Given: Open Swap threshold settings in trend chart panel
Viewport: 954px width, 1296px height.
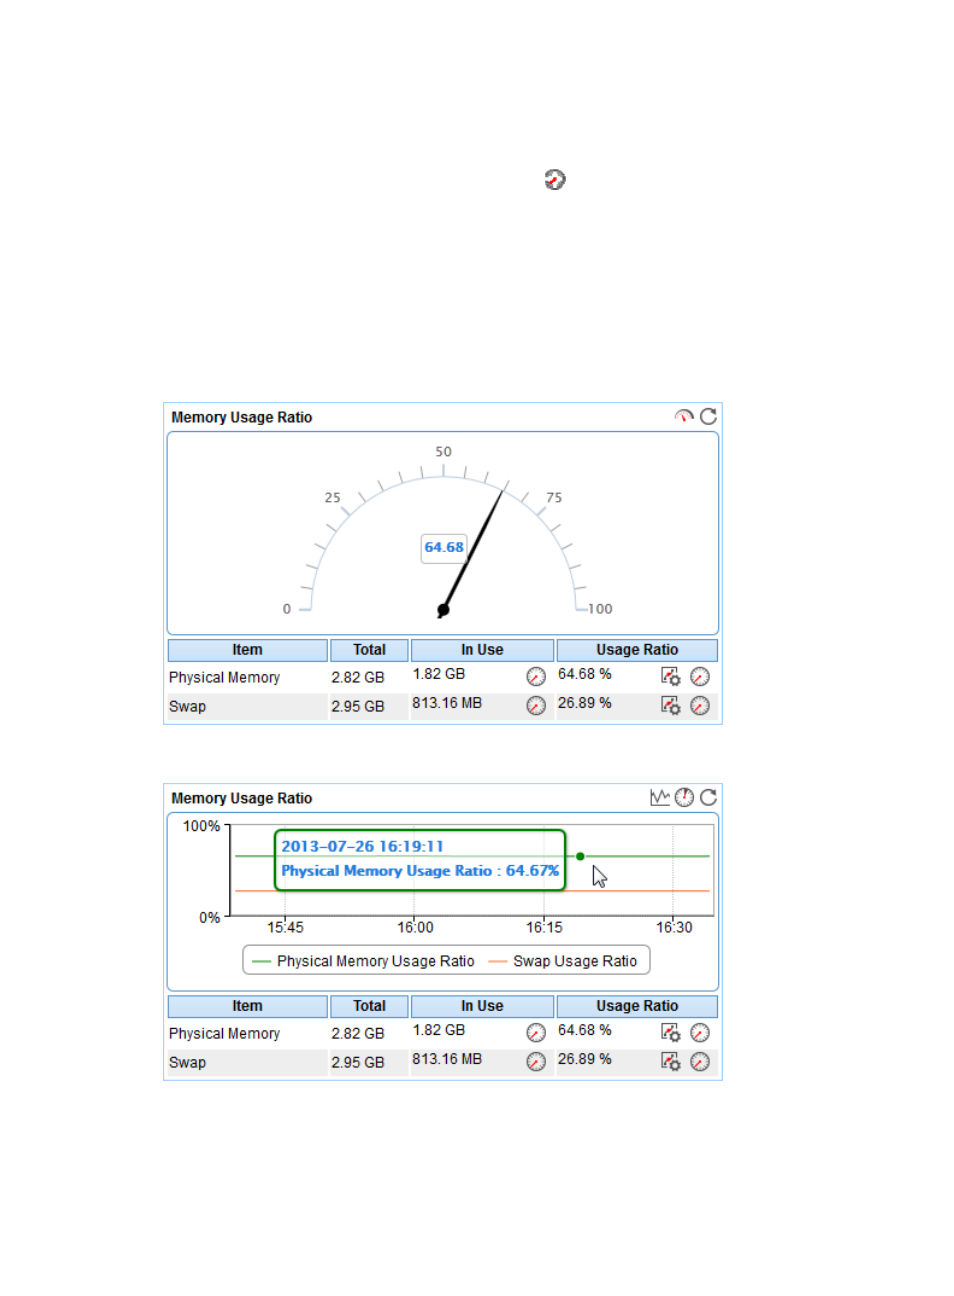Looking at the screenshot, I should (x=670, y=1061).
